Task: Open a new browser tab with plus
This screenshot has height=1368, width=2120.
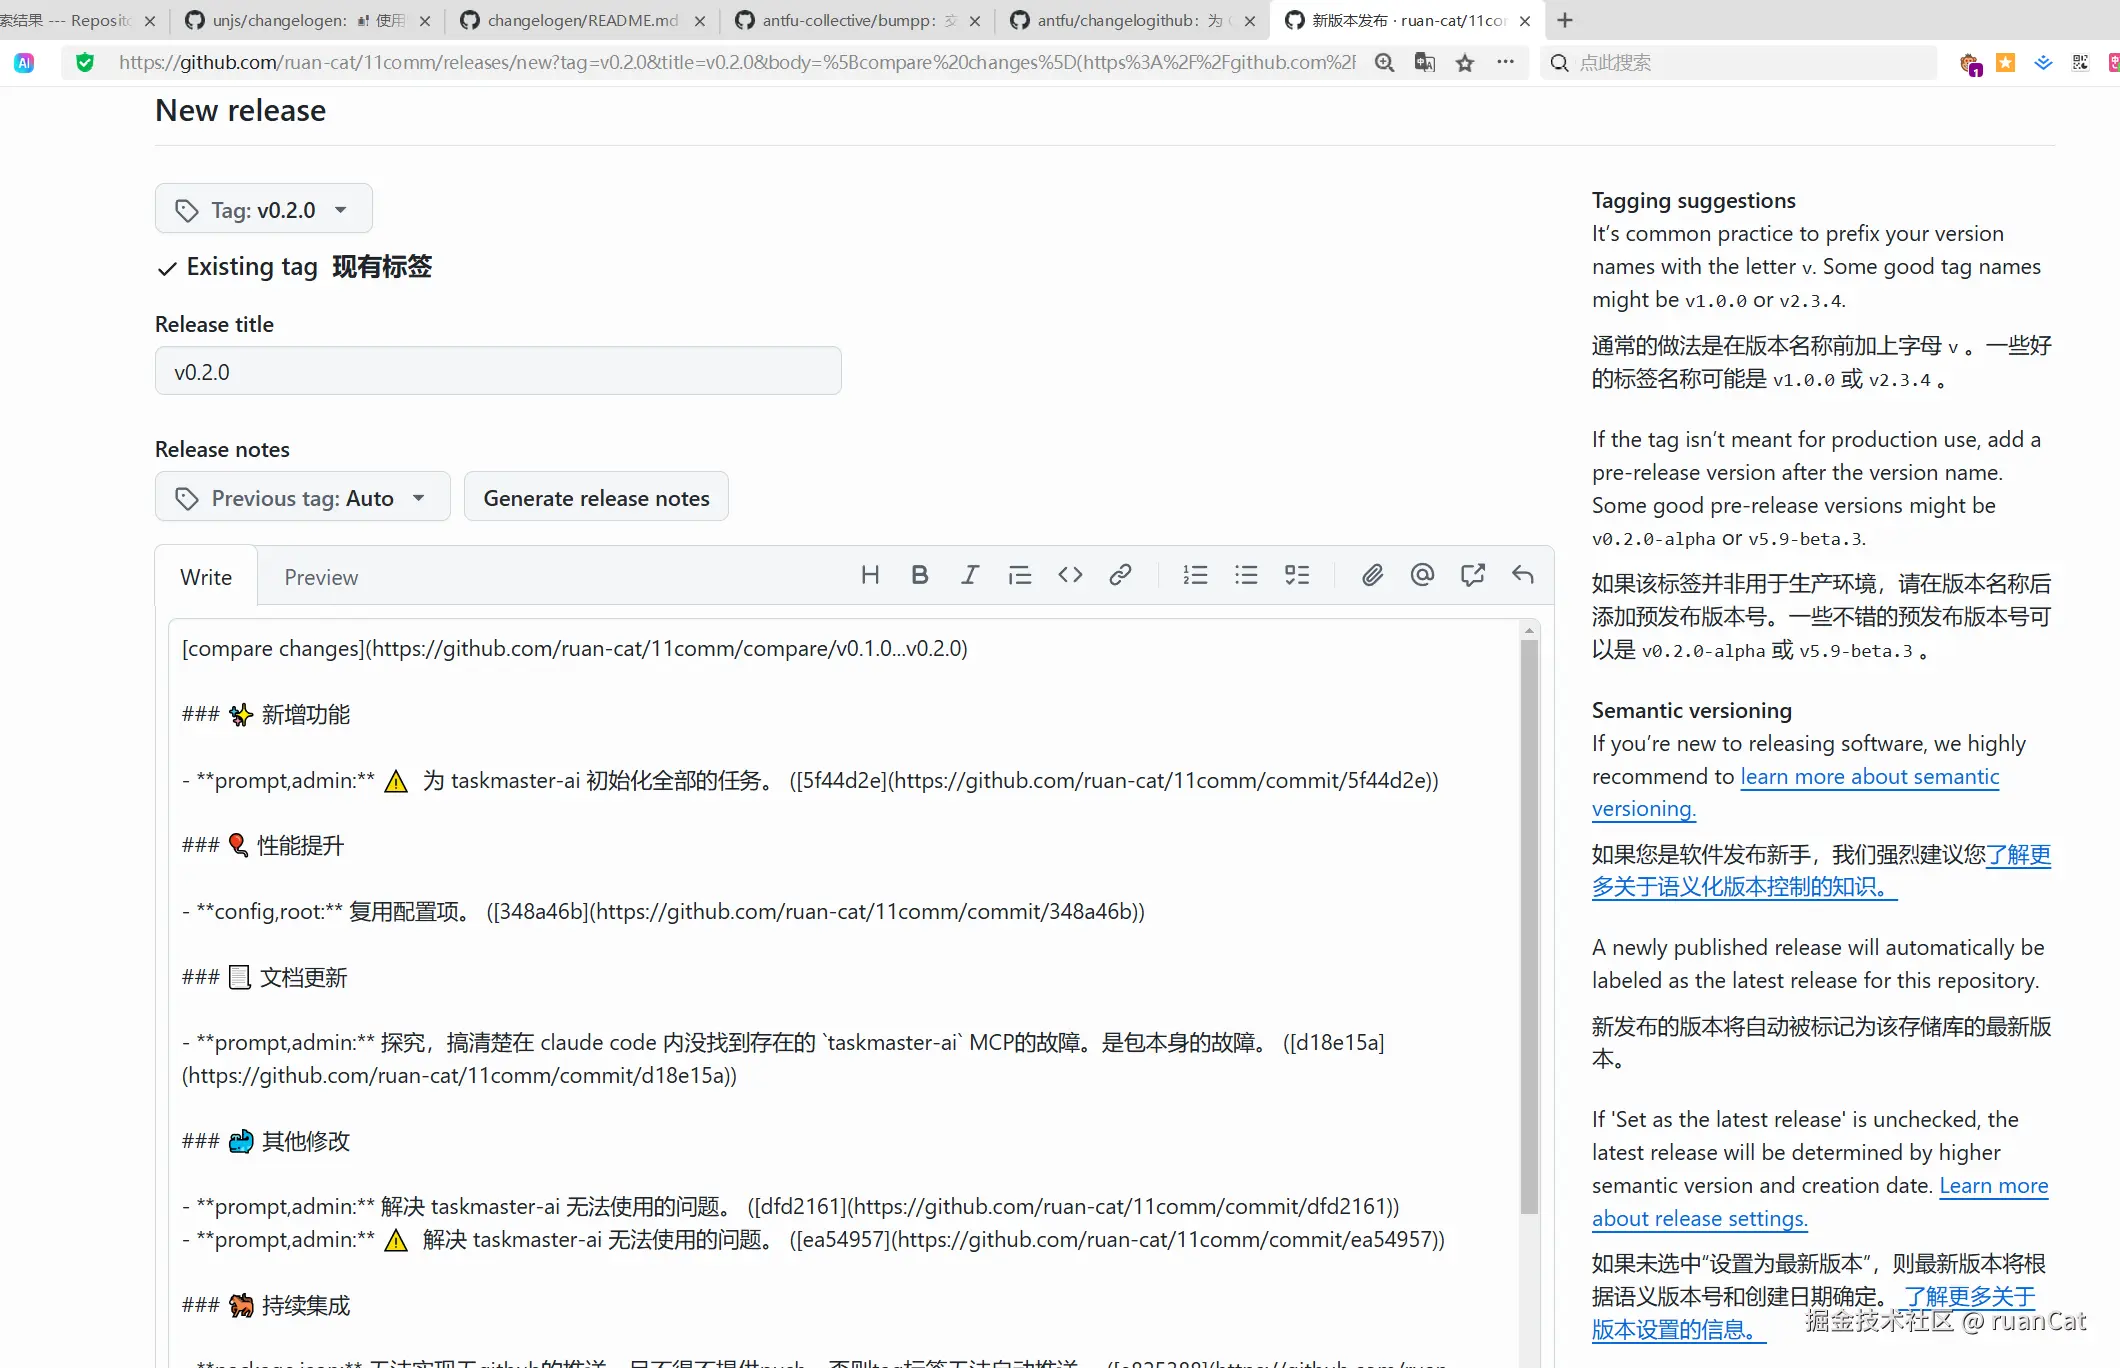Action: [1565, 20]
